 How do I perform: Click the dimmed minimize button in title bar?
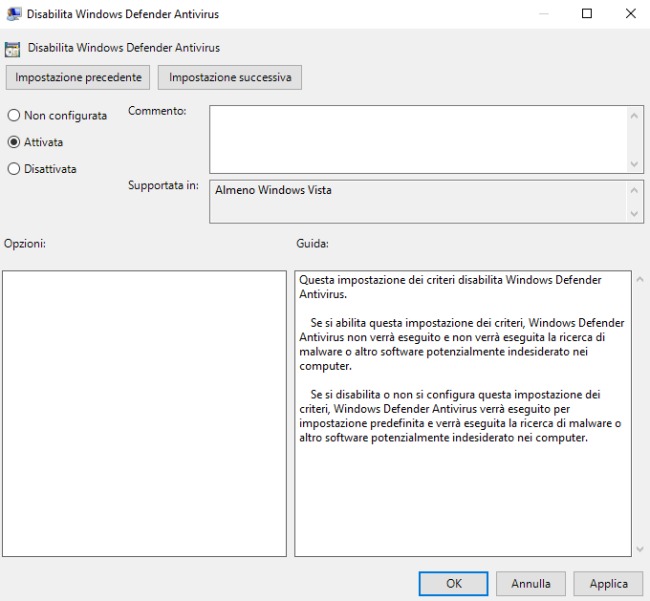[x=543, y=14]
